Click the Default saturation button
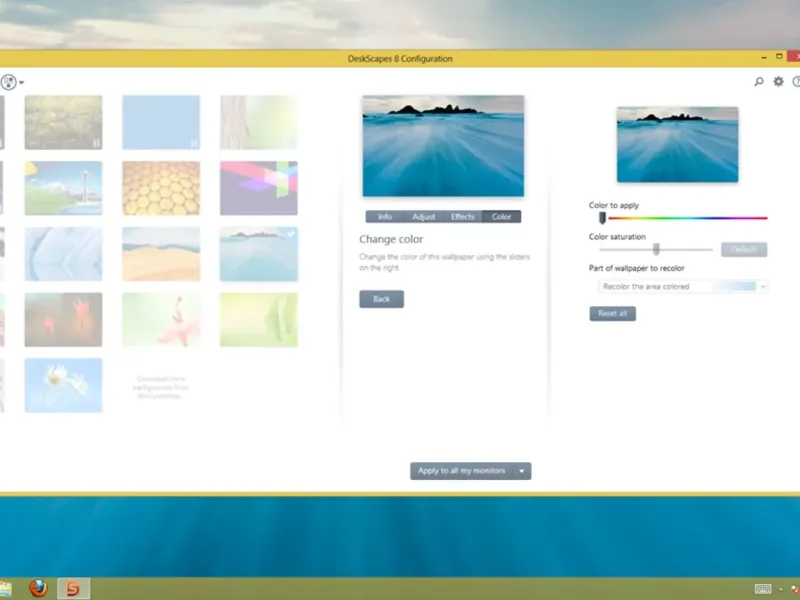Viewport: 800px width, 600px height. (744, 249)
